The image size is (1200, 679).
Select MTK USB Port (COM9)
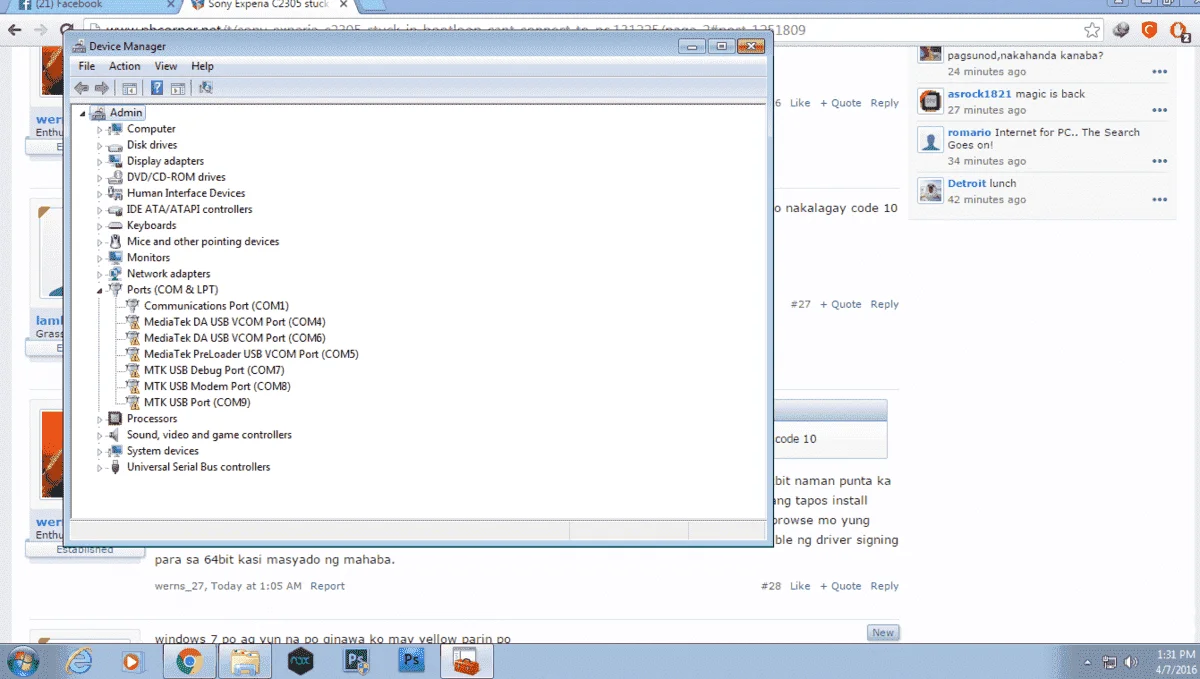coord(197,402)
